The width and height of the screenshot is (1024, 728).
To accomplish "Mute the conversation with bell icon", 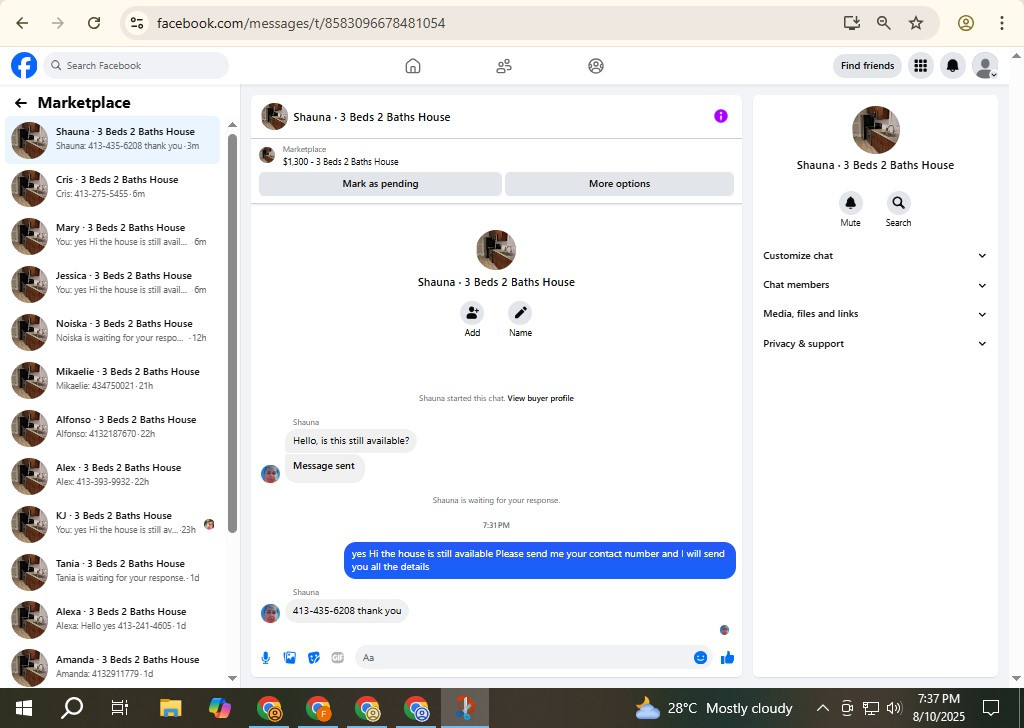I will pos(850,203).
